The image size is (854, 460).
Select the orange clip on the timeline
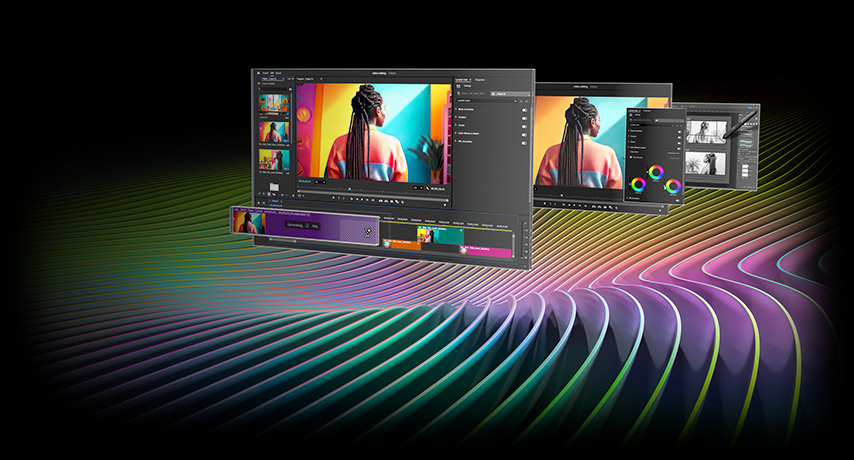point(402,246)
